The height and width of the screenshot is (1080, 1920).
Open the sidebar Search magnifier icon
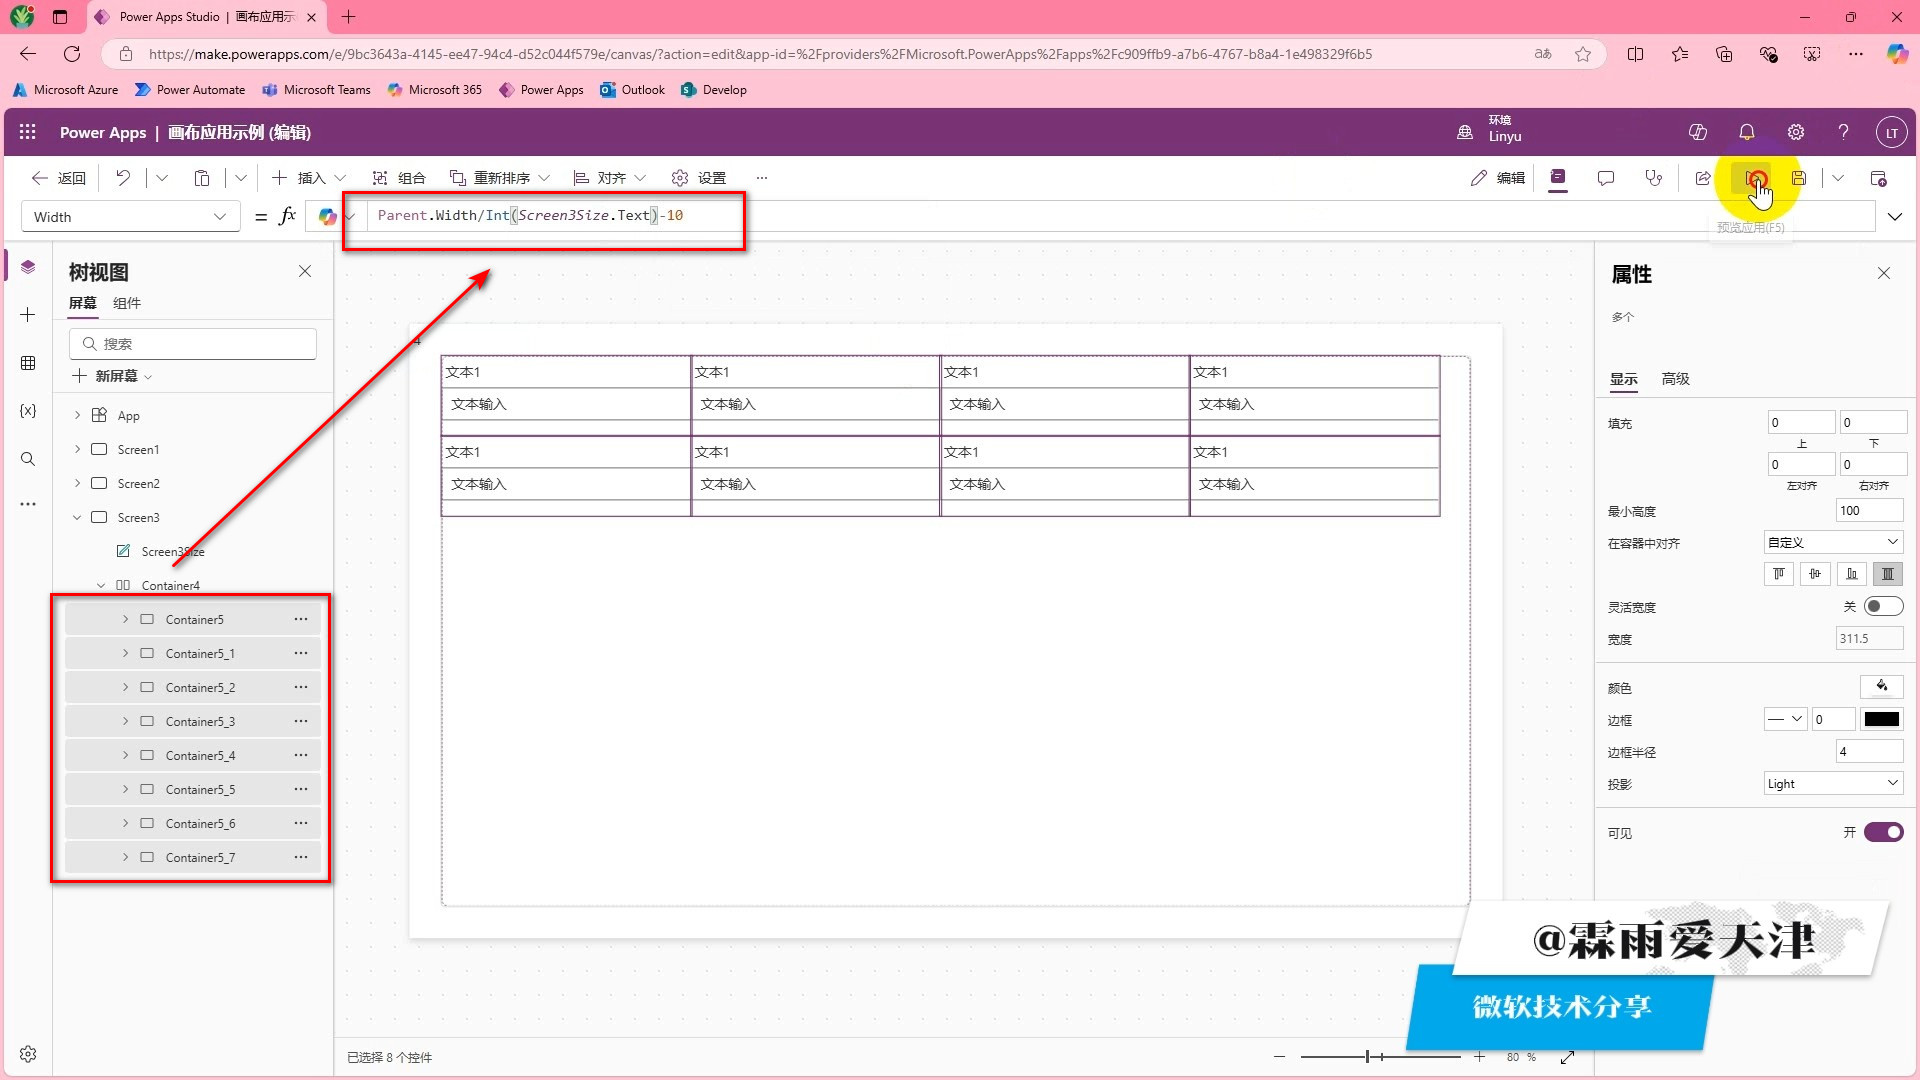click(28, 459)
